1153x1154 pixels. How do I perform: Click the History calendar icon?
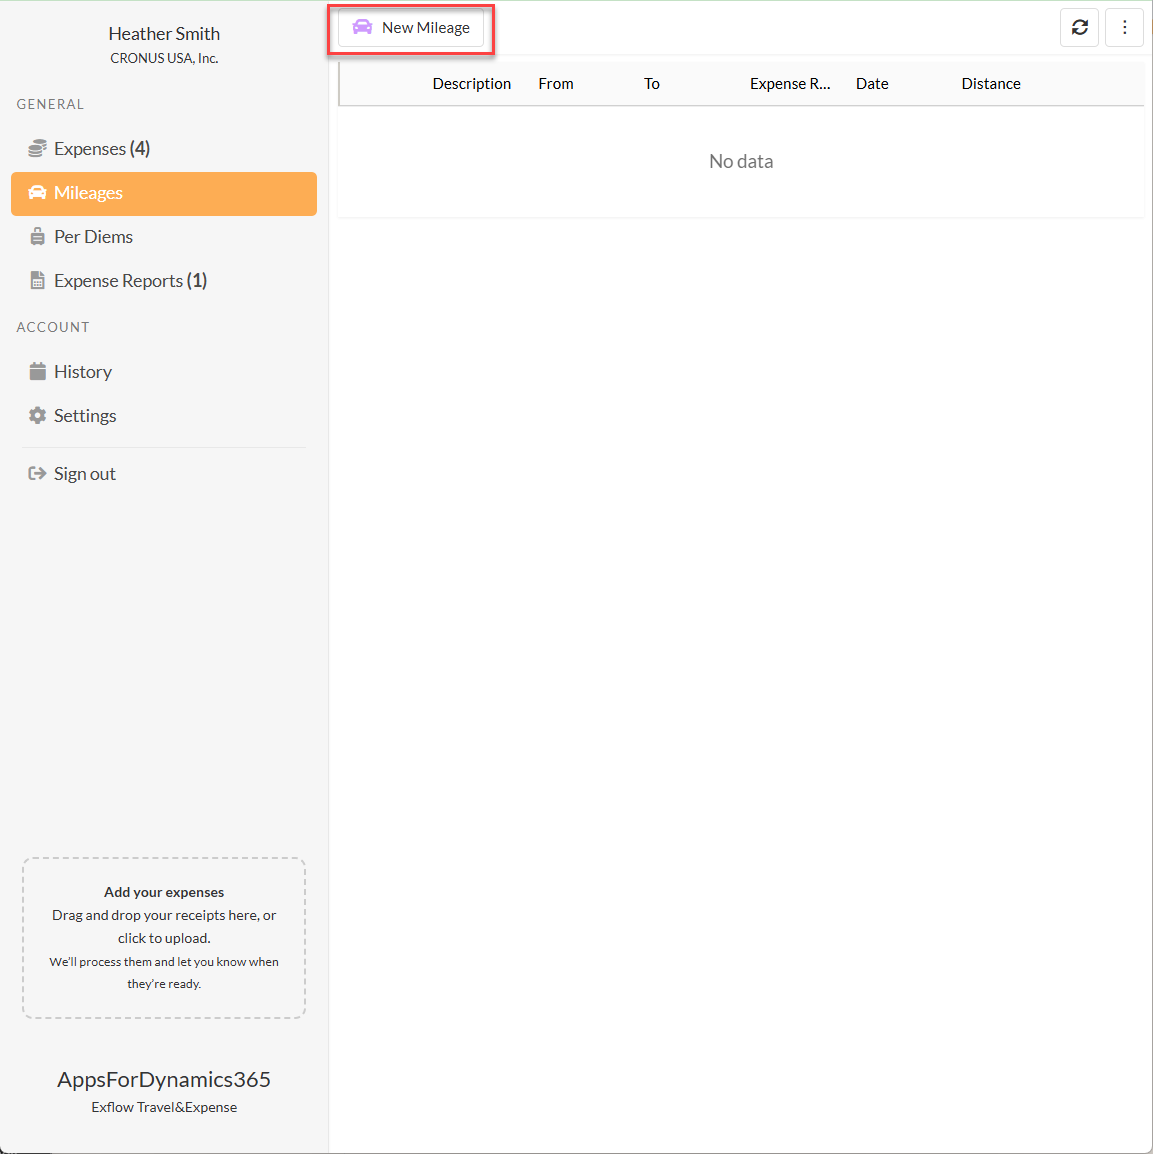click(37, 372)
